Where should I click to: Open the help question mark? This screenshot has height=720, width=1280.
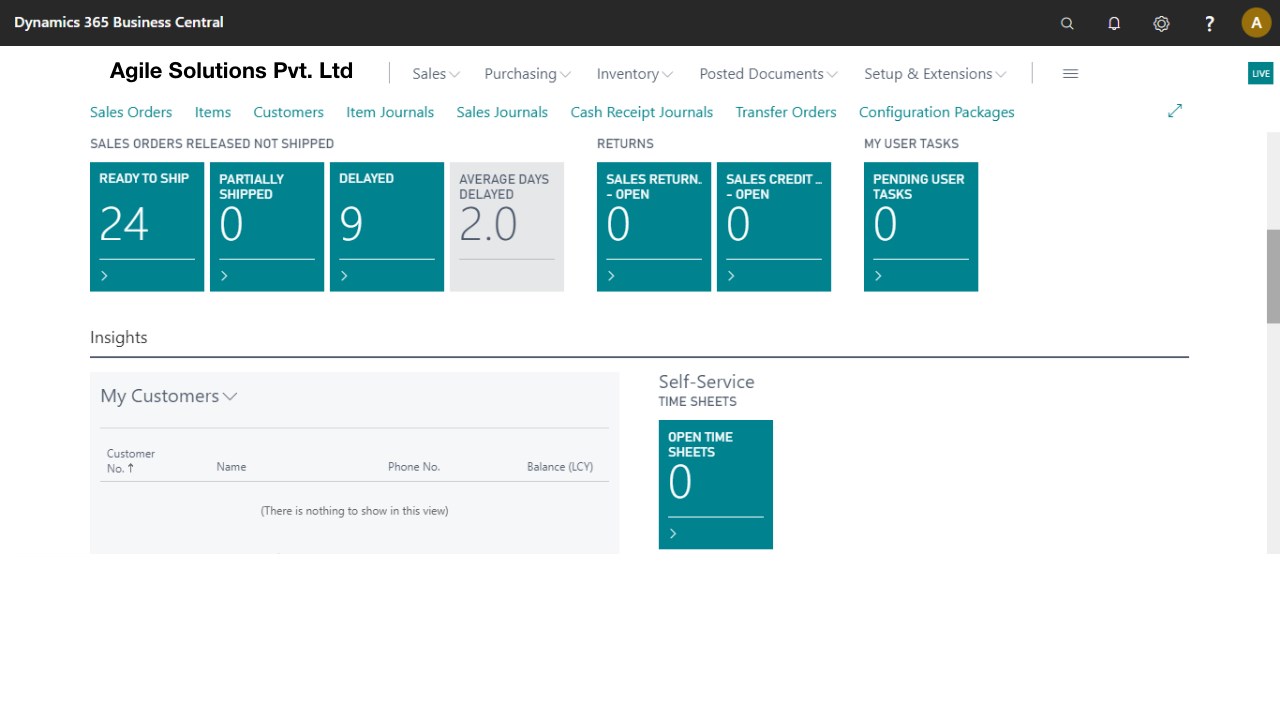(1209, 23)
